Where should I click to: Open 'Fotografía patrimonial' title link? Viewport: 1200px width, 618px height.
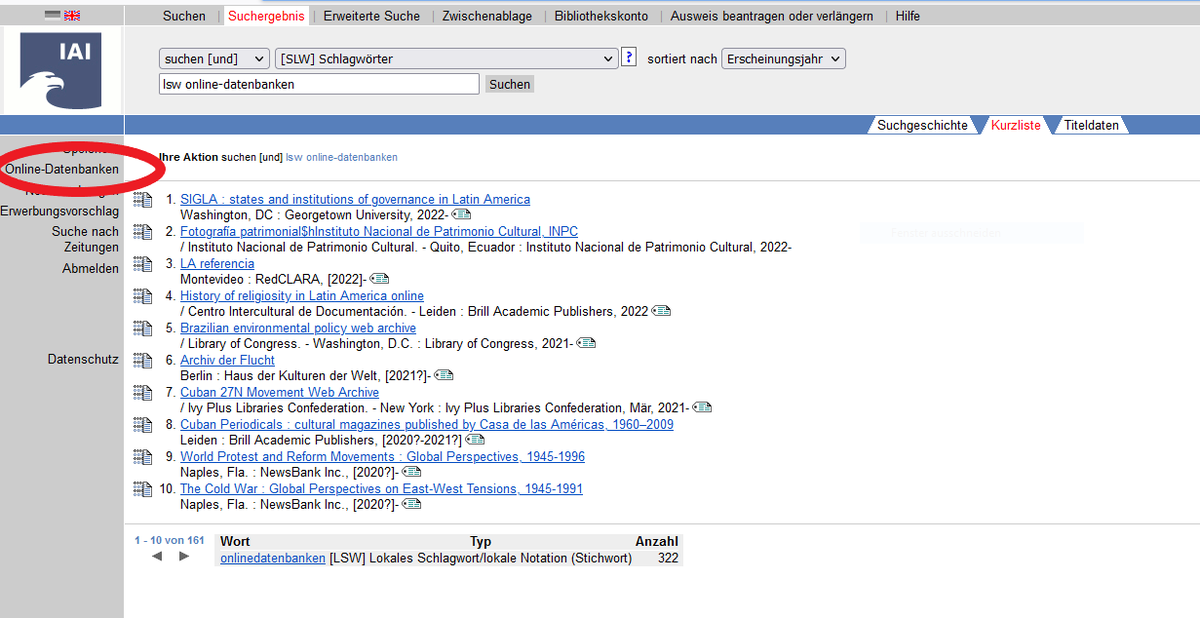(x=379, y=231)
